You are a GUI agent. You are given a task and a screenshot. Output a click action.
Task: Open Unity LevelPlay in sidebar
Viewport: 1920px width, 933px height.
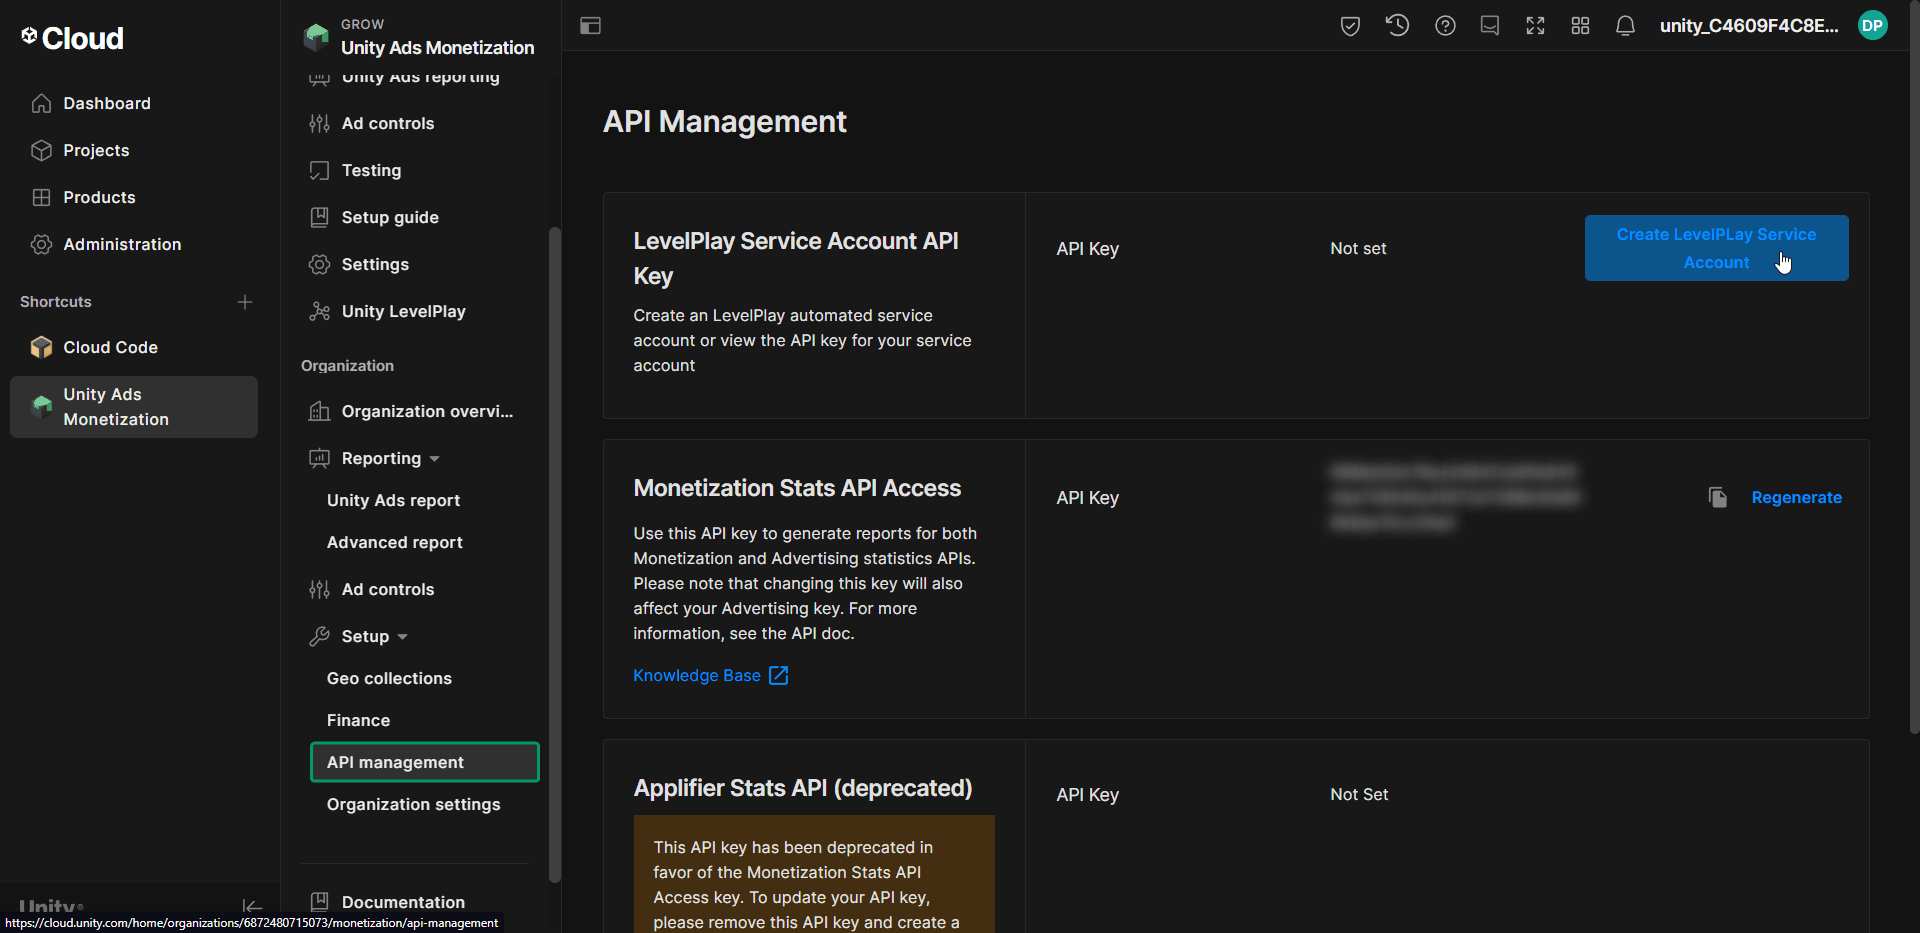[x=403, y=311]
